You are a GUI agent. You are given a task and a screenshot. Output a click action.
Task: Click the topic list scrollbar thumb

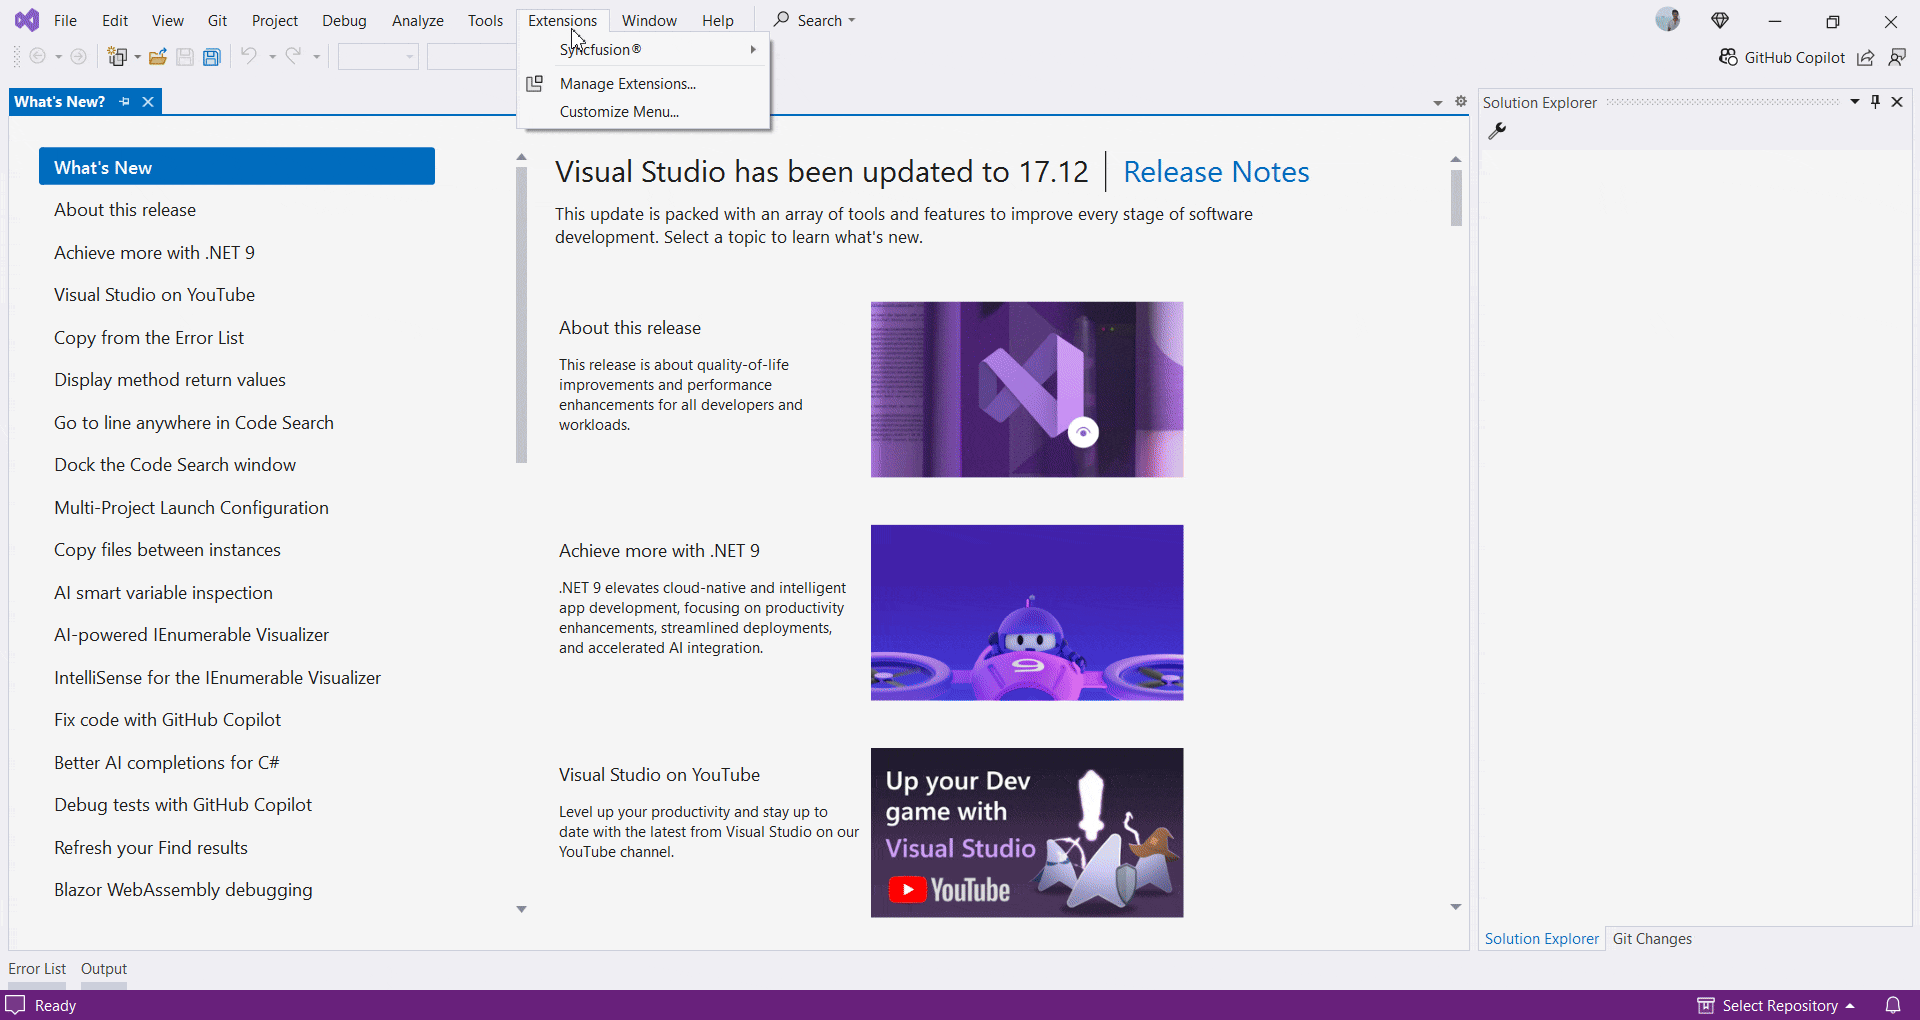tap(521, 315)
